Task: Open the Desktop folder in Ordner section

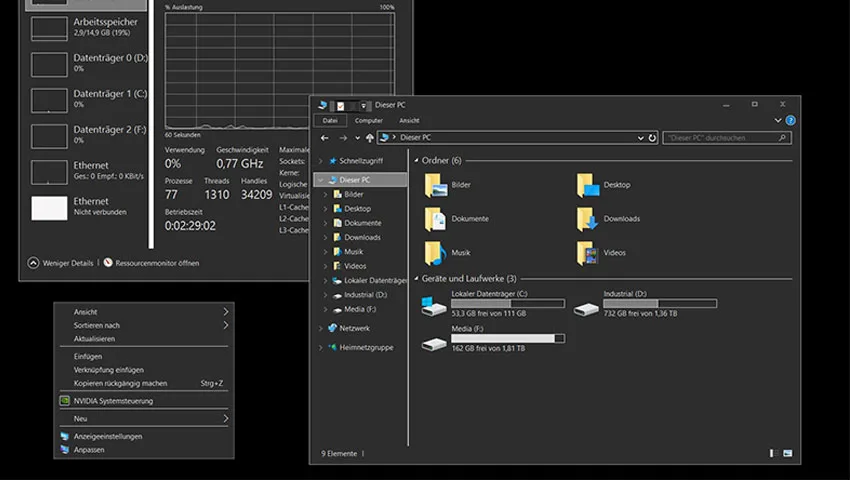Action: (603, 185)
